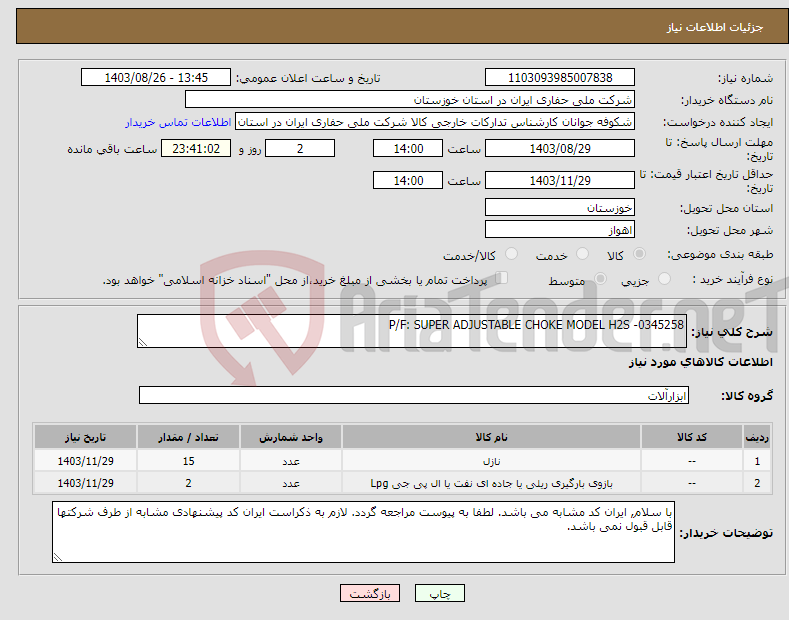
Task: Click the response deadline 14:00 time field
Action: 408,148
